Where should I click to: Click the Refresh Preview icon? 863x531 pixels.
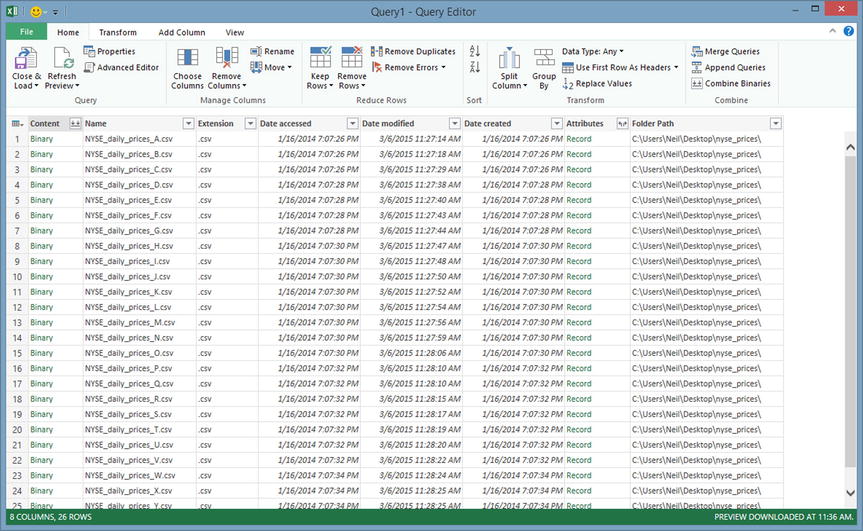pyautogui.click(x=62, y=58)
